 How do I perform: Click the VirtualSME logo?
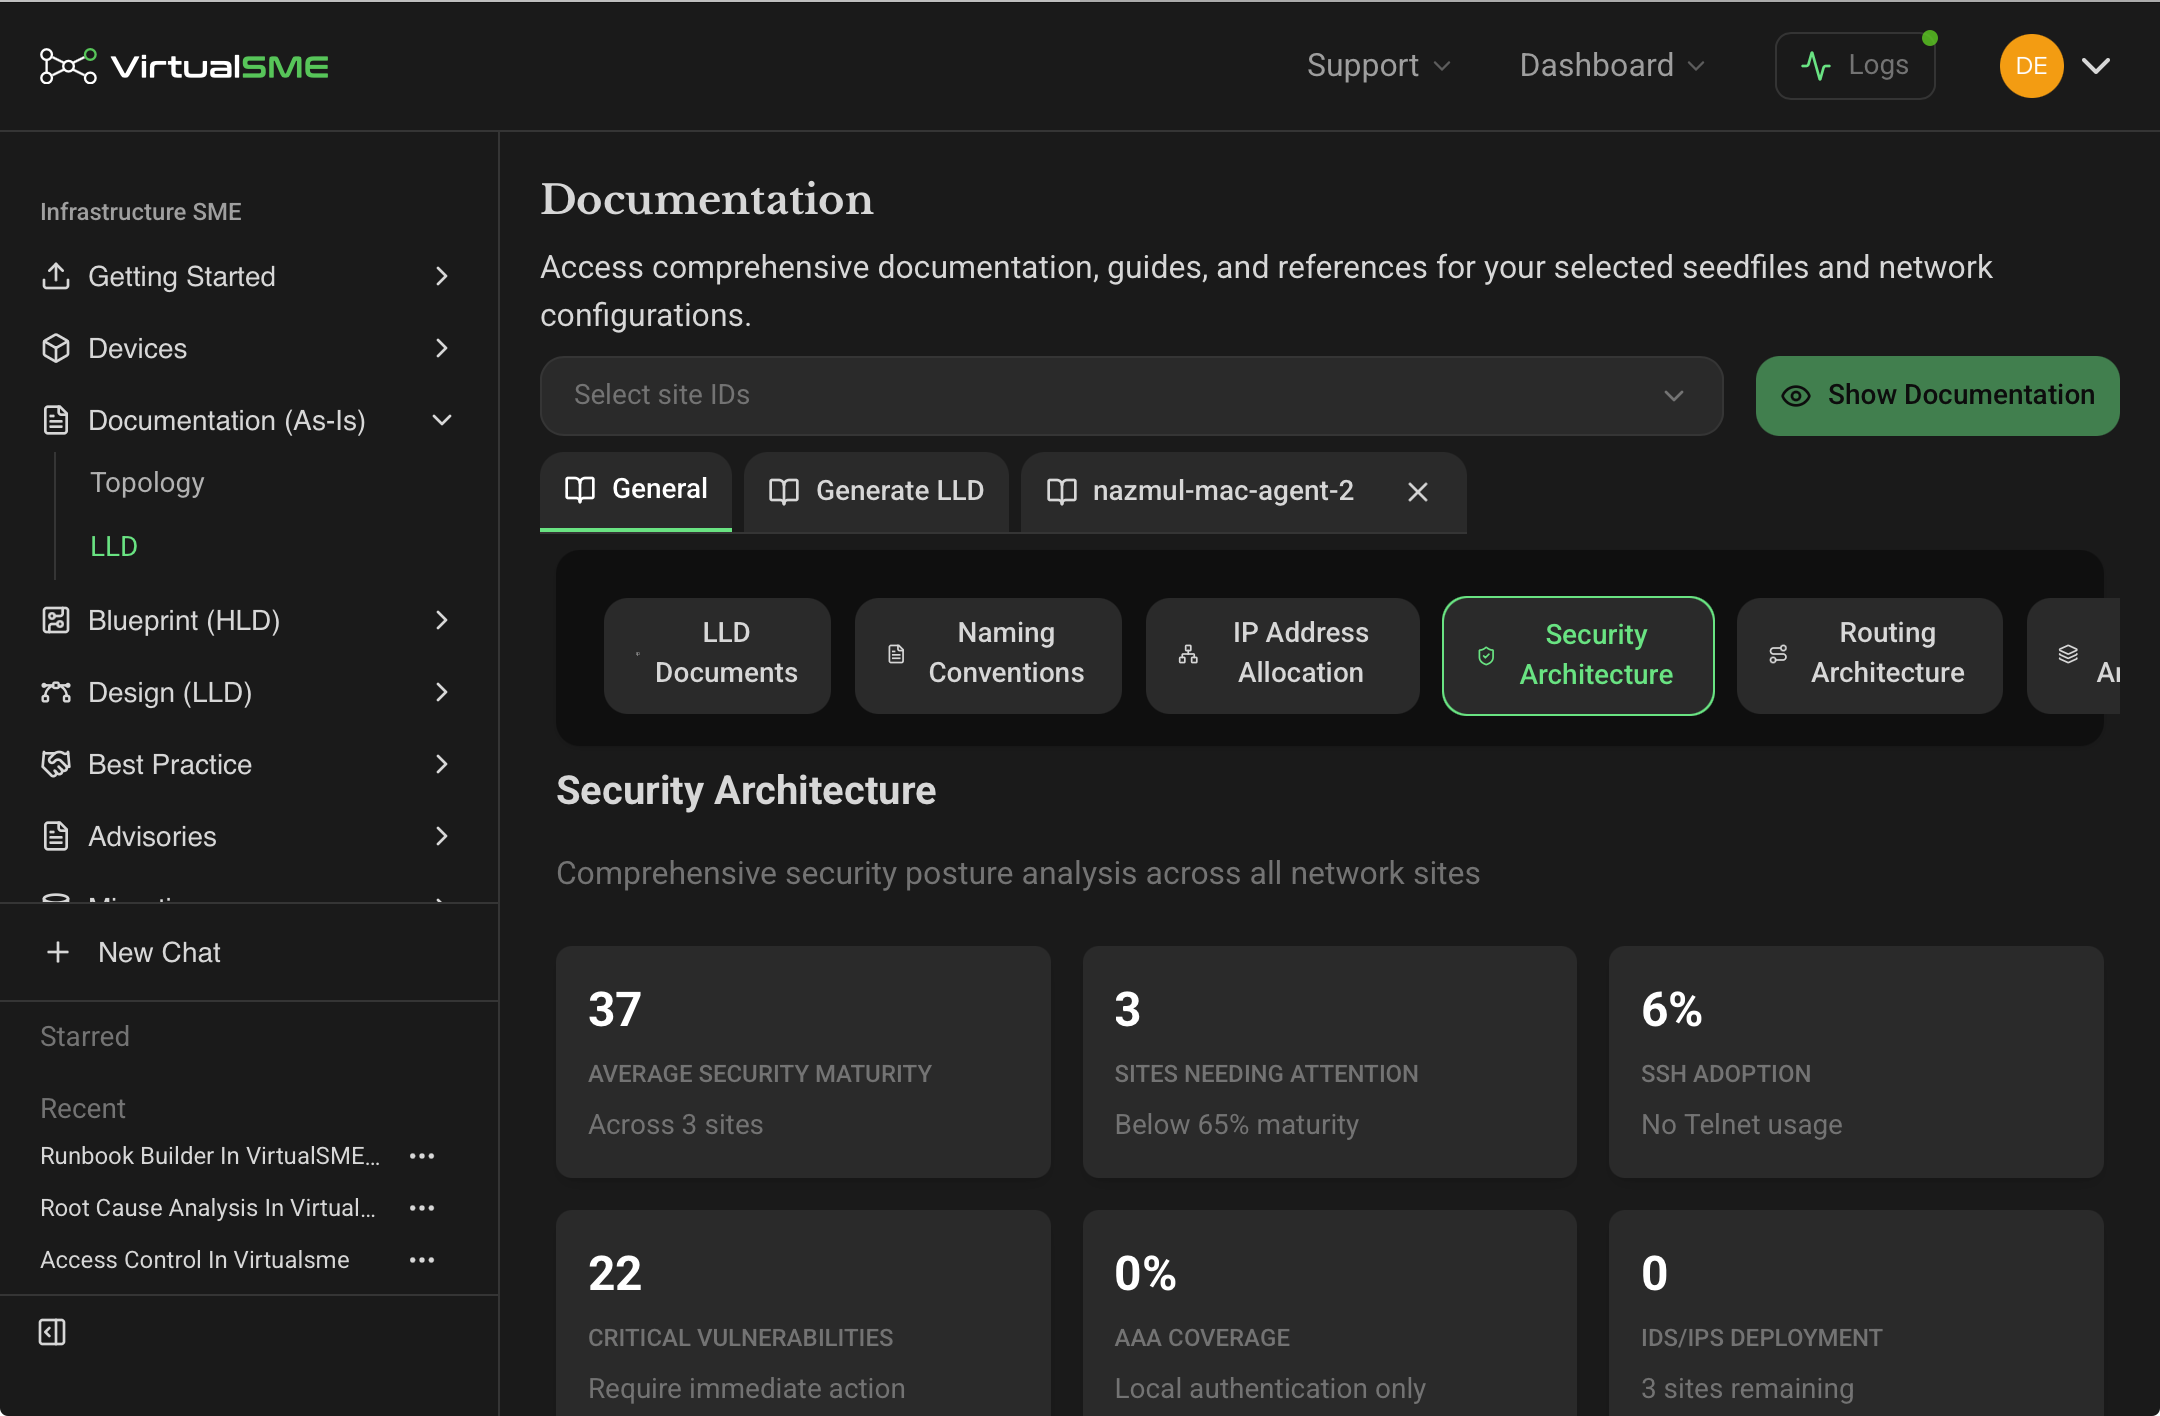click(184, 66)
